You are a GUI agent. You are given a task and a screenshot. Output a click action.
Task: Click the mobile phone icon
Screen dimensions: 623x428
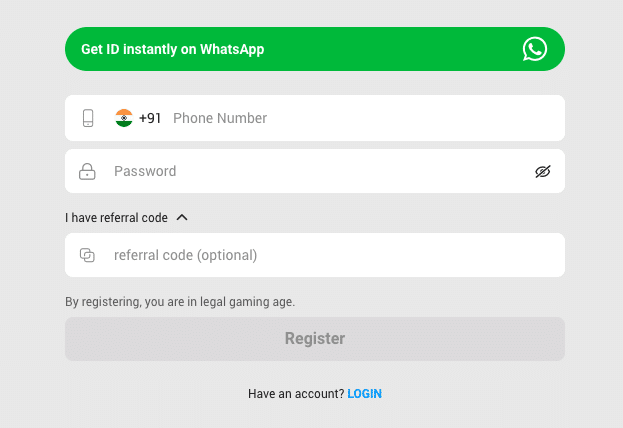tap(88, 118)
